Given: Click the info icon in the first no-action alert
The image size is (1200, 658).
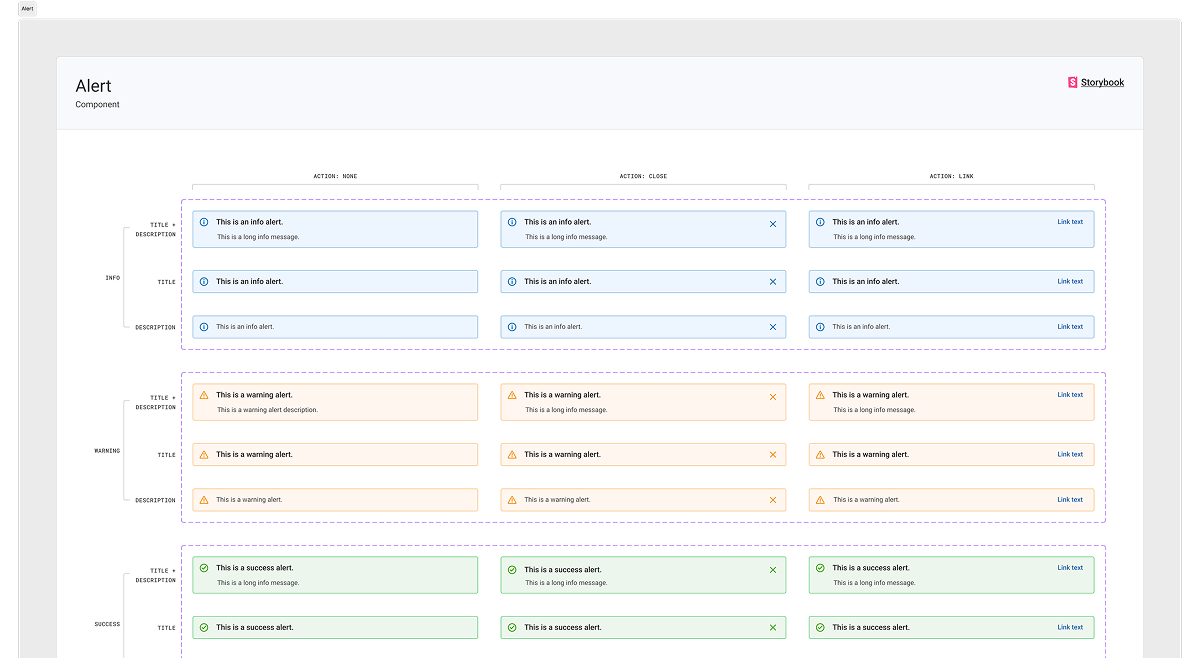Looking at the screenshot, I should click(204, 222).
